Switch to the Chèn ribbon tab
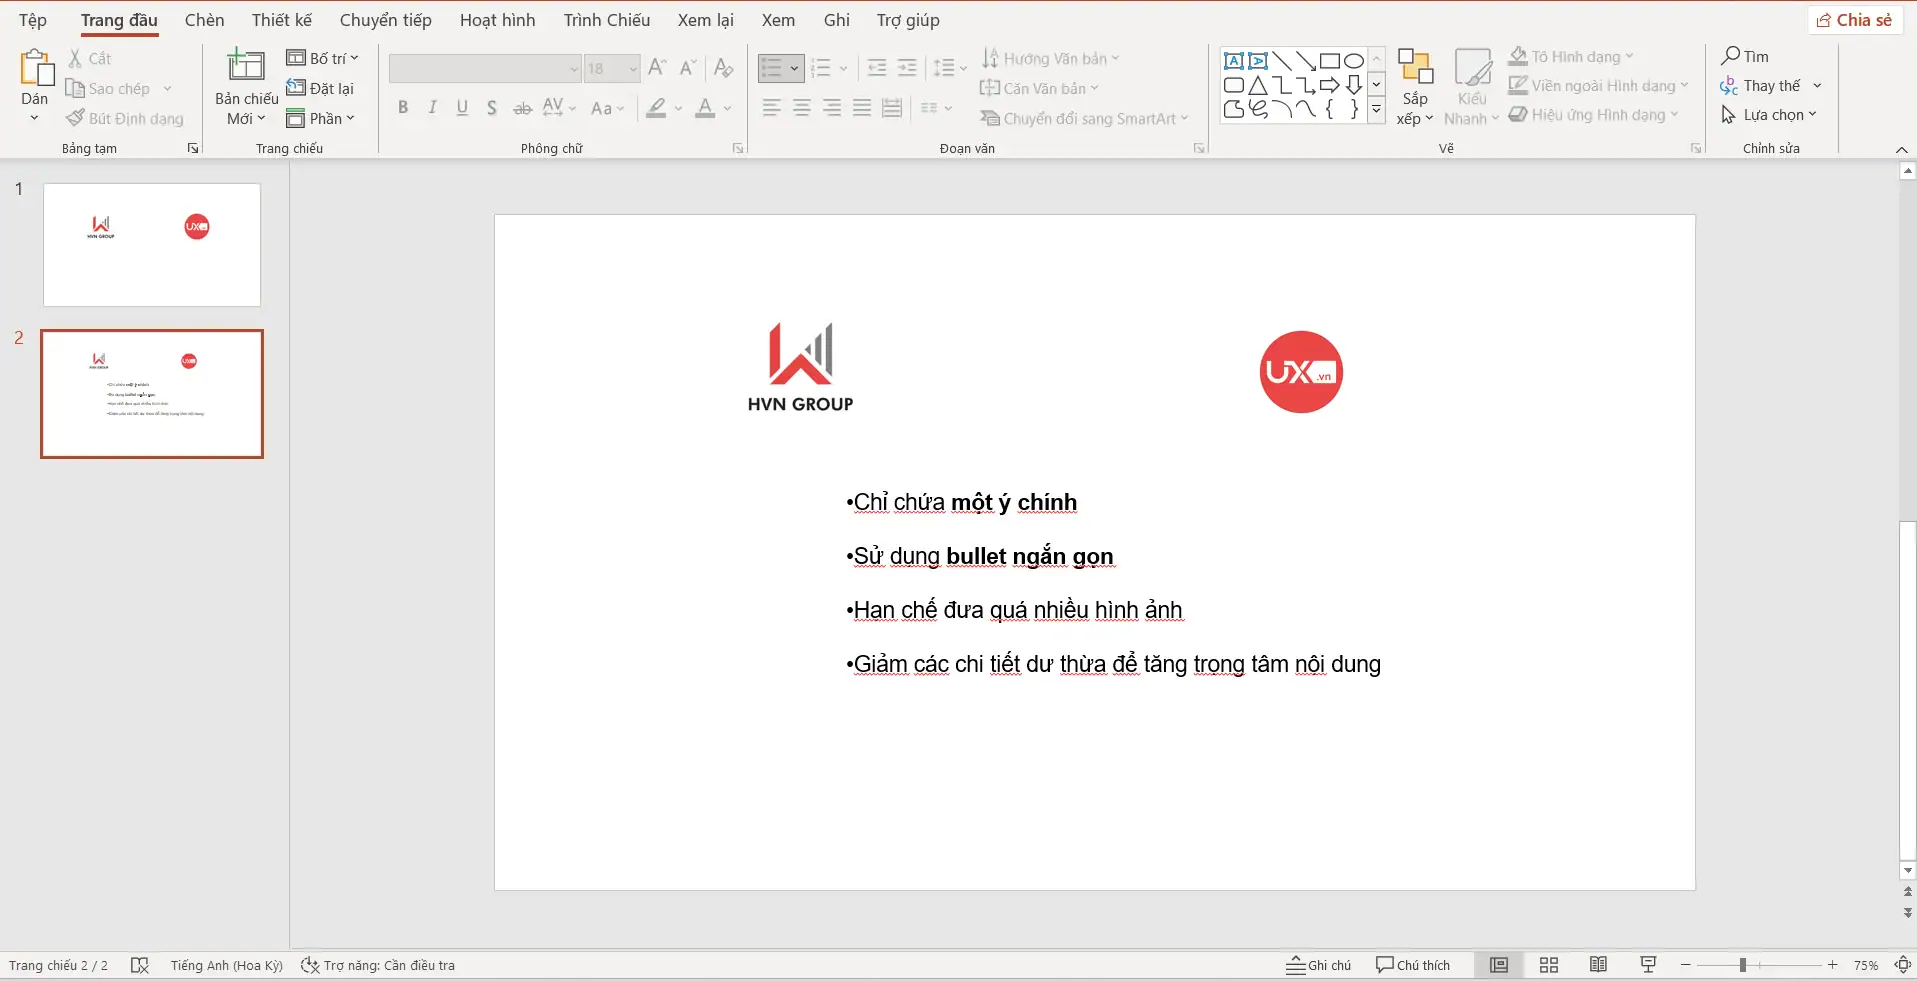Viewport: 1917px width, 981px height. 204,19
